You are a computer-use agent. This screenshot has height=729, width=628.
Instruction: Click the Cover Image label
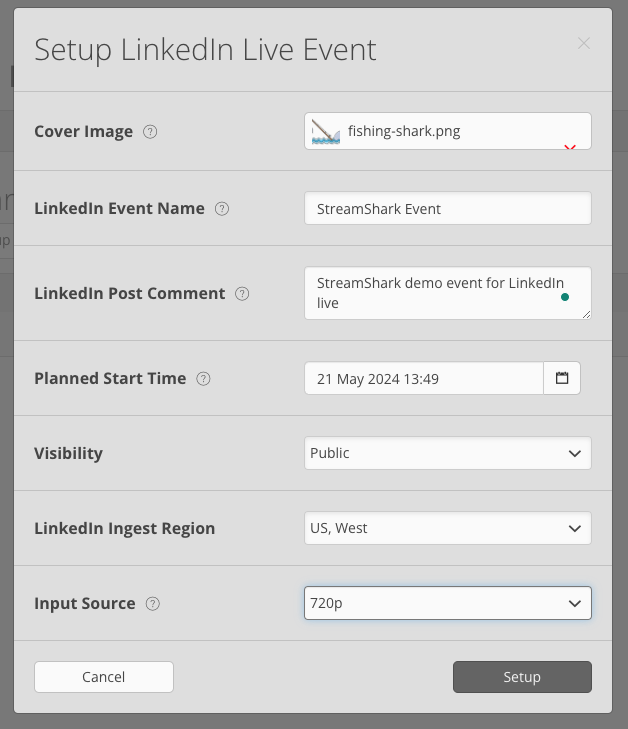tap(84, 132)
